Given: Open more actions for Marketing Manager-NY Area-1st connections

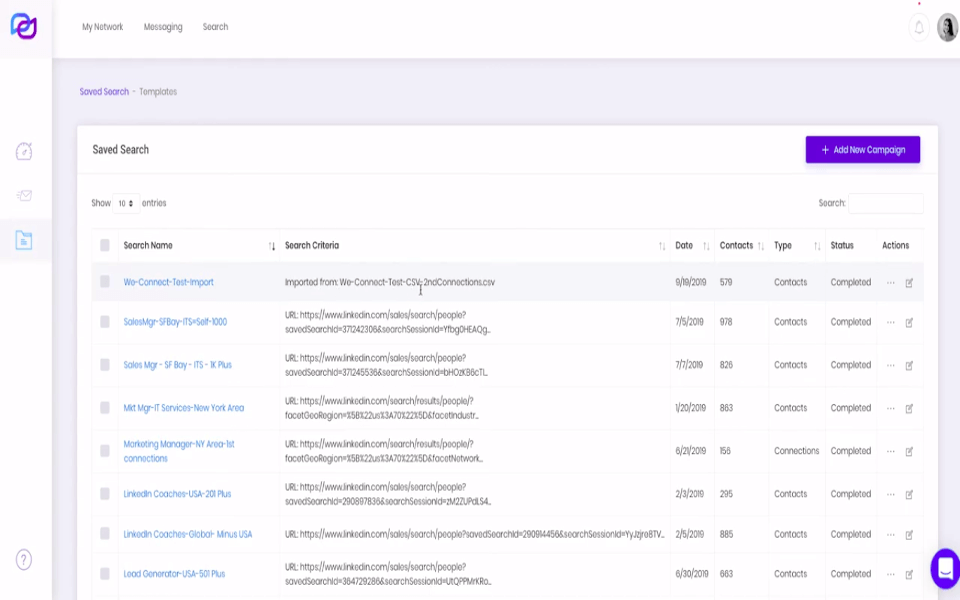Looking at the screenshot, I should 891,451.
